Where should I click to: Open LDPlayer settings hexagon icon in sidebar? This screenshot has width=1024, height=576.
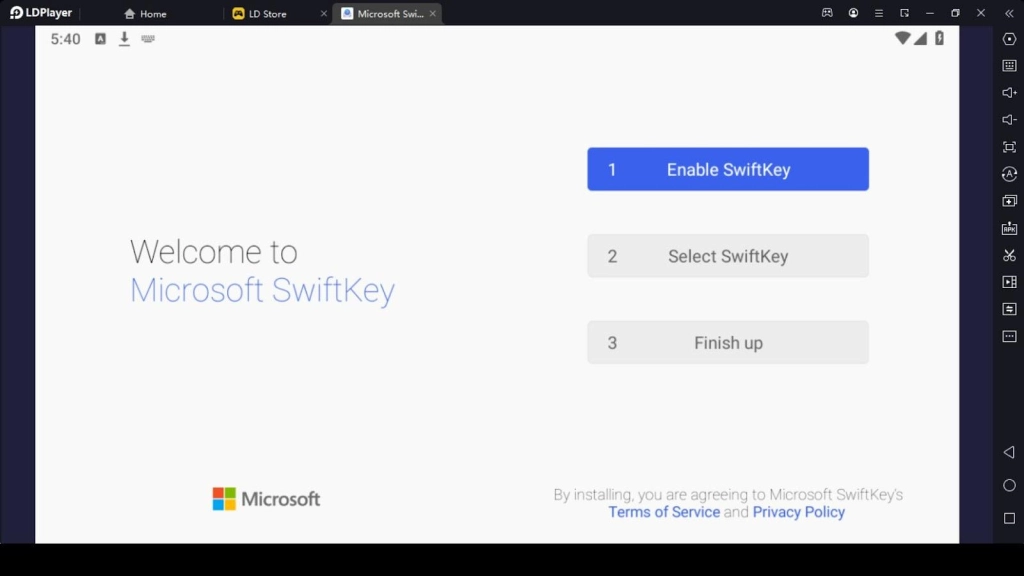(x=1009, y=39)
